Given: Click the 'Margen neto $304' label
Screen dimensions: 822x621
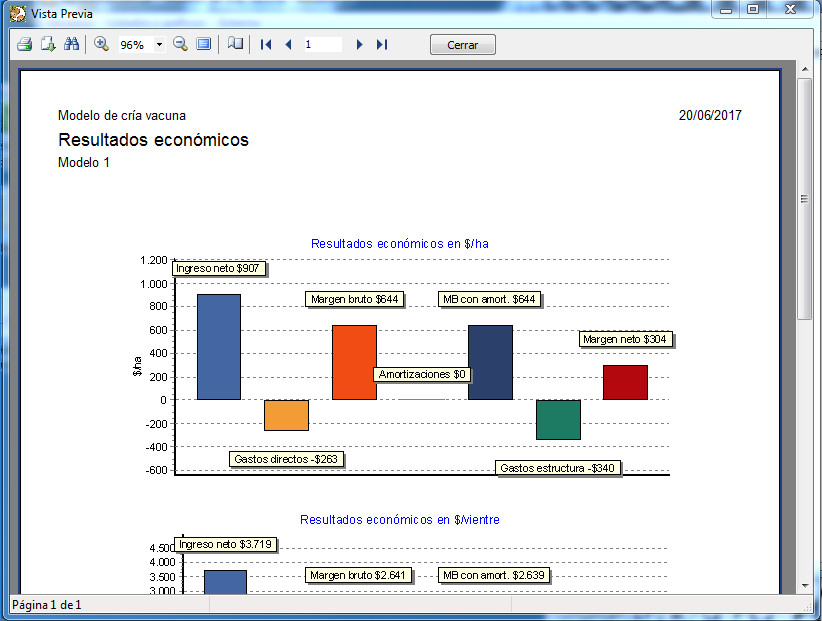Looking at the screenshot, I should click(x=625, y=339).
